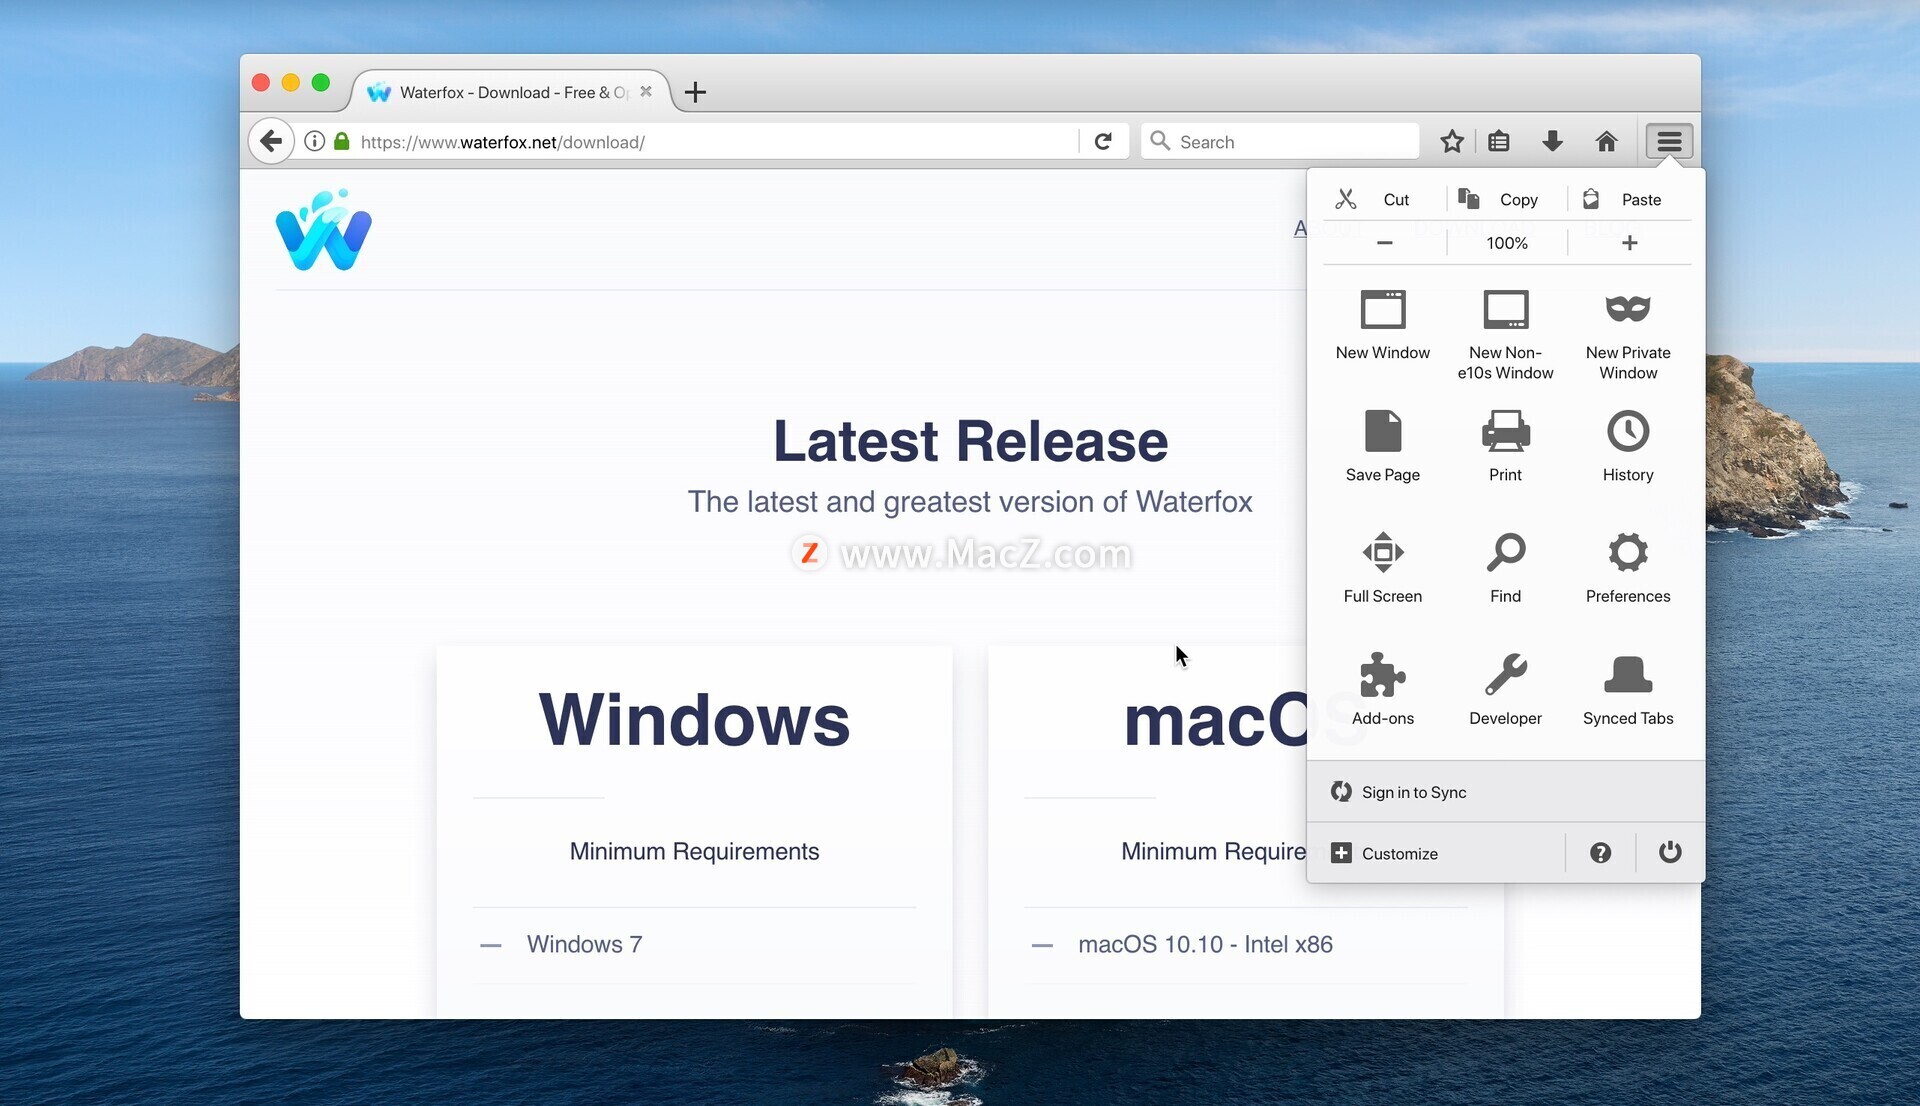Click 'Minimum Requirements' under Windows
The image size is (1920, 1106).
pyautogui.click(x=694, y=851)
